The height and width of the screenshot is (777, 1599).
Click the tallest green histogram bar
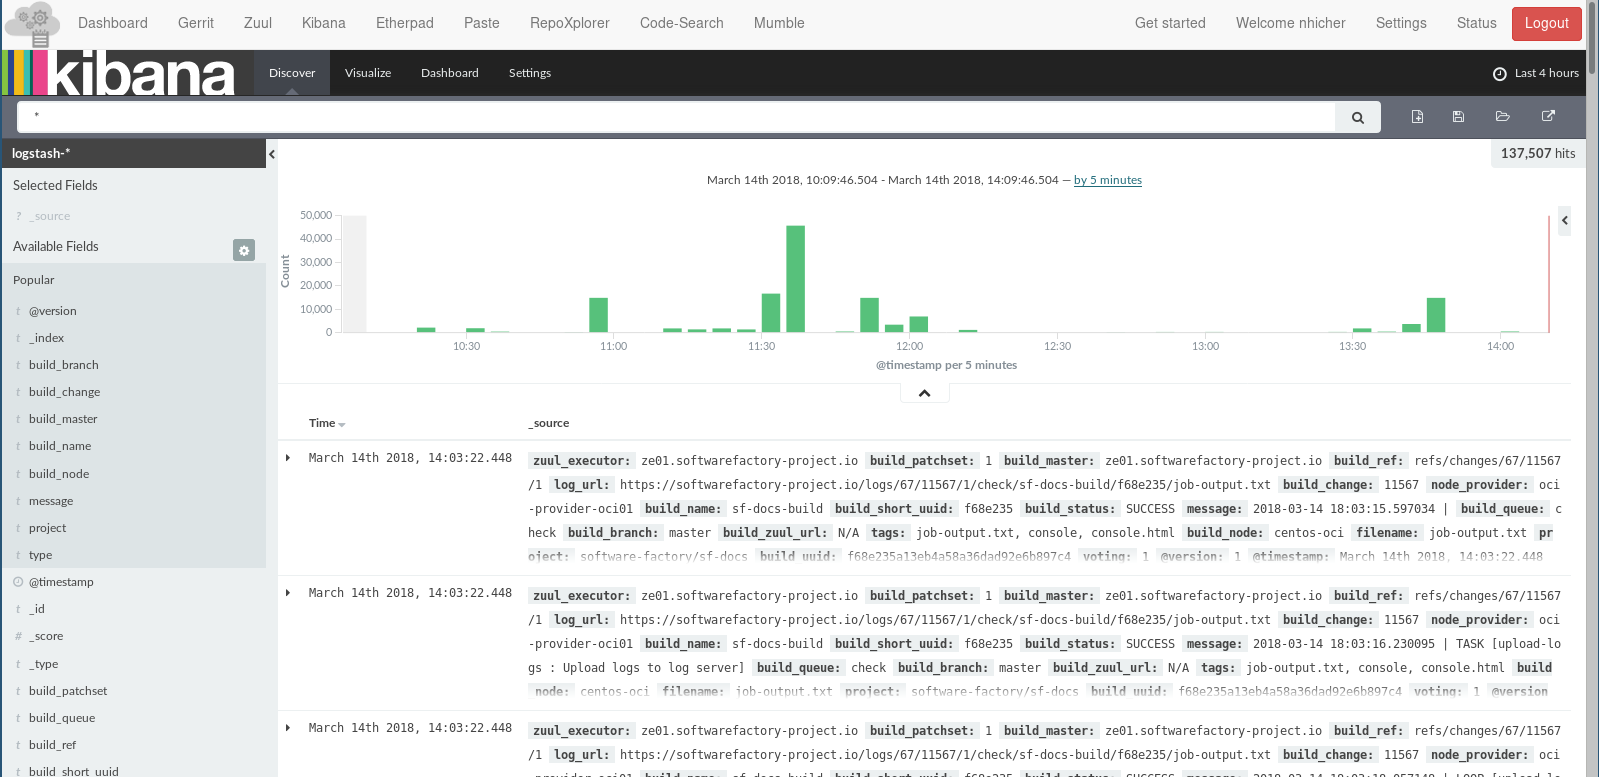[x=795, y=279]
